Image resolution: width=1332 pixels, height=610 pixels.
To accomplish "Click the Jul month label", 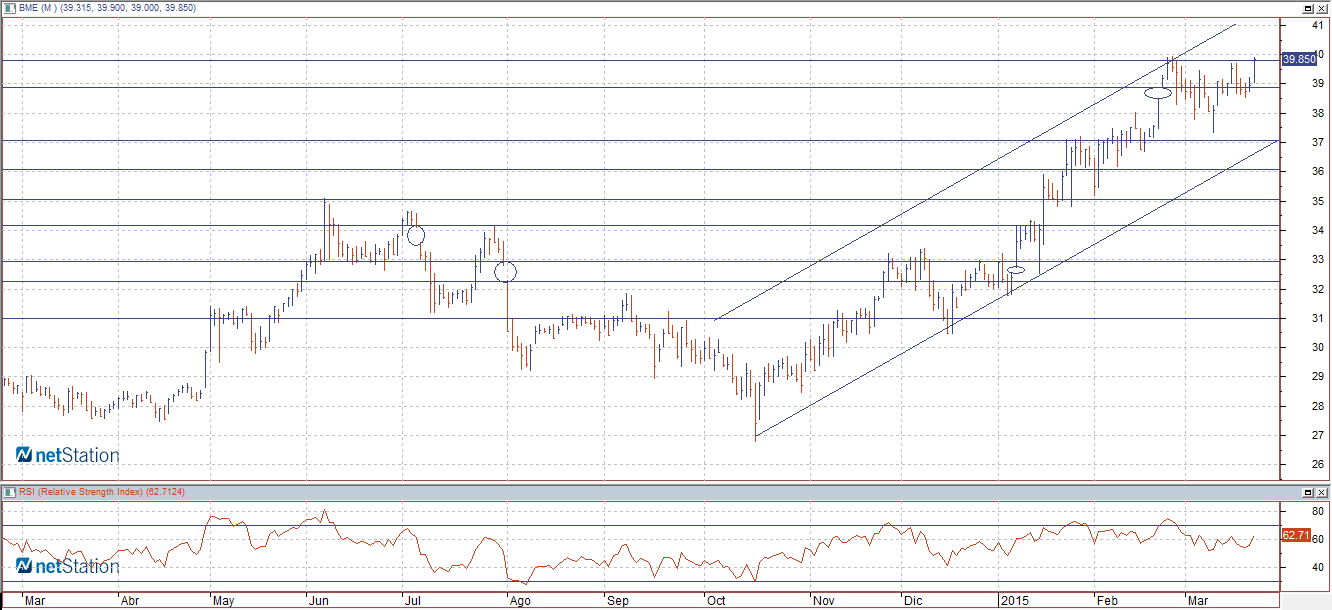I will click(x=412, y=601).
